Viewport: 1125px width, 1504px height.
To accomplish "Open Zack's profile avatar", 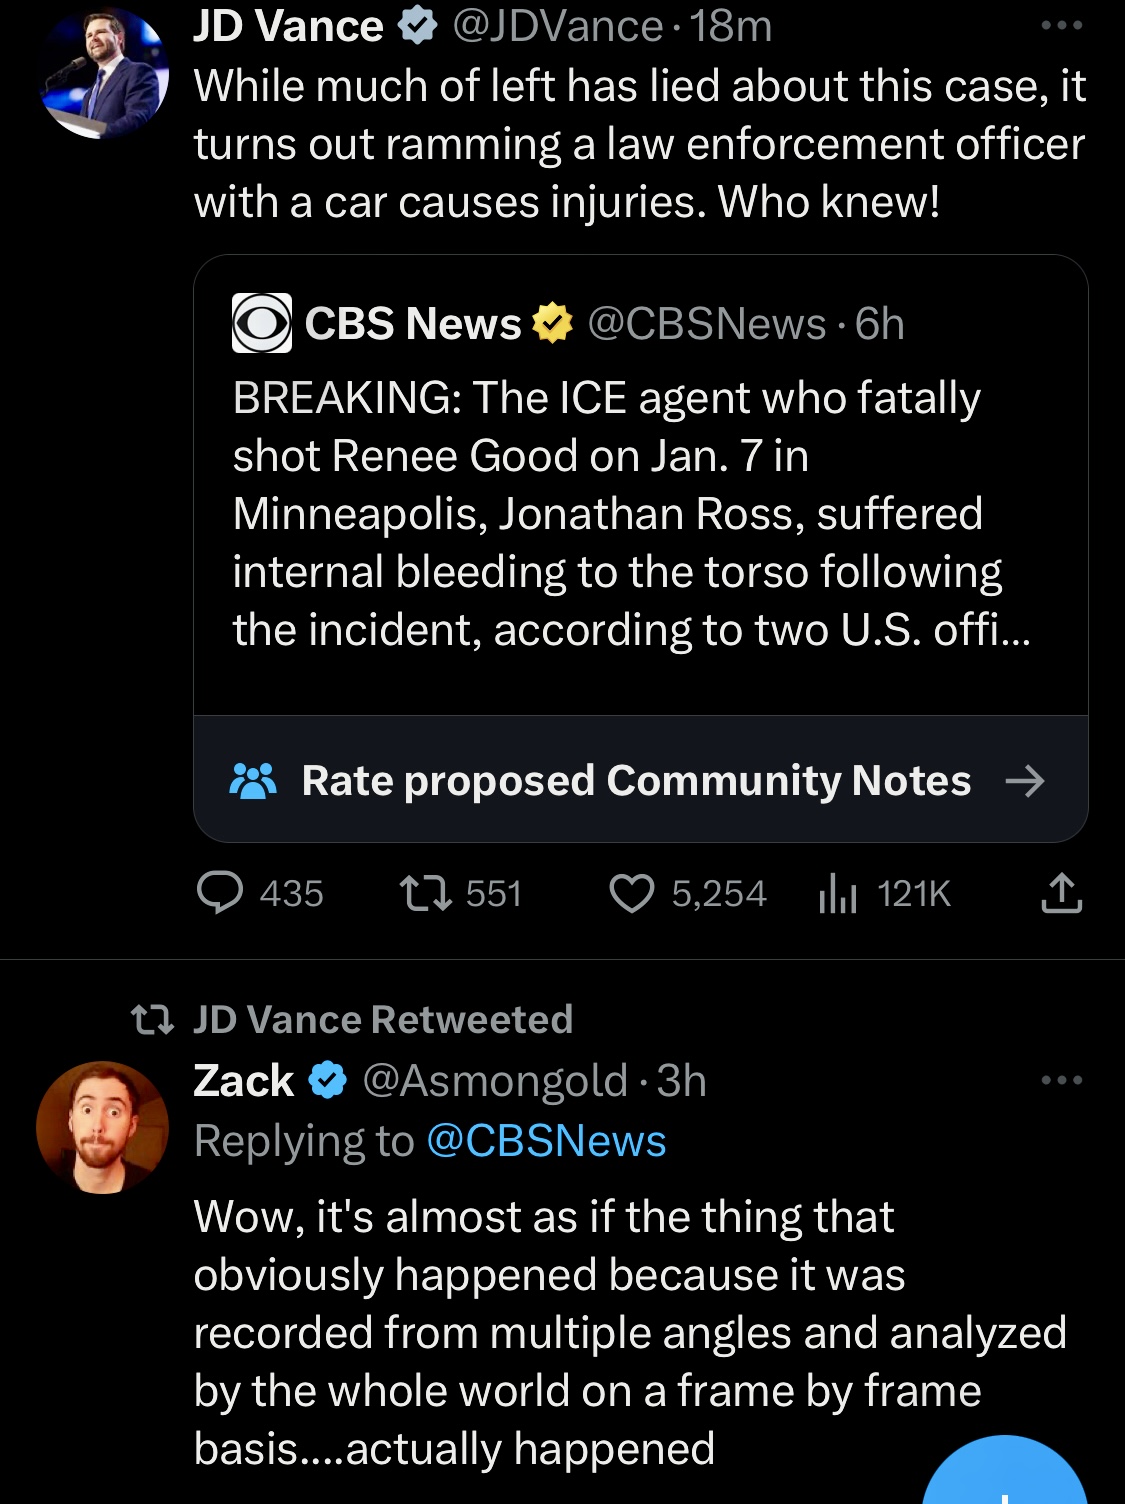I will (x=102, y=1127).
